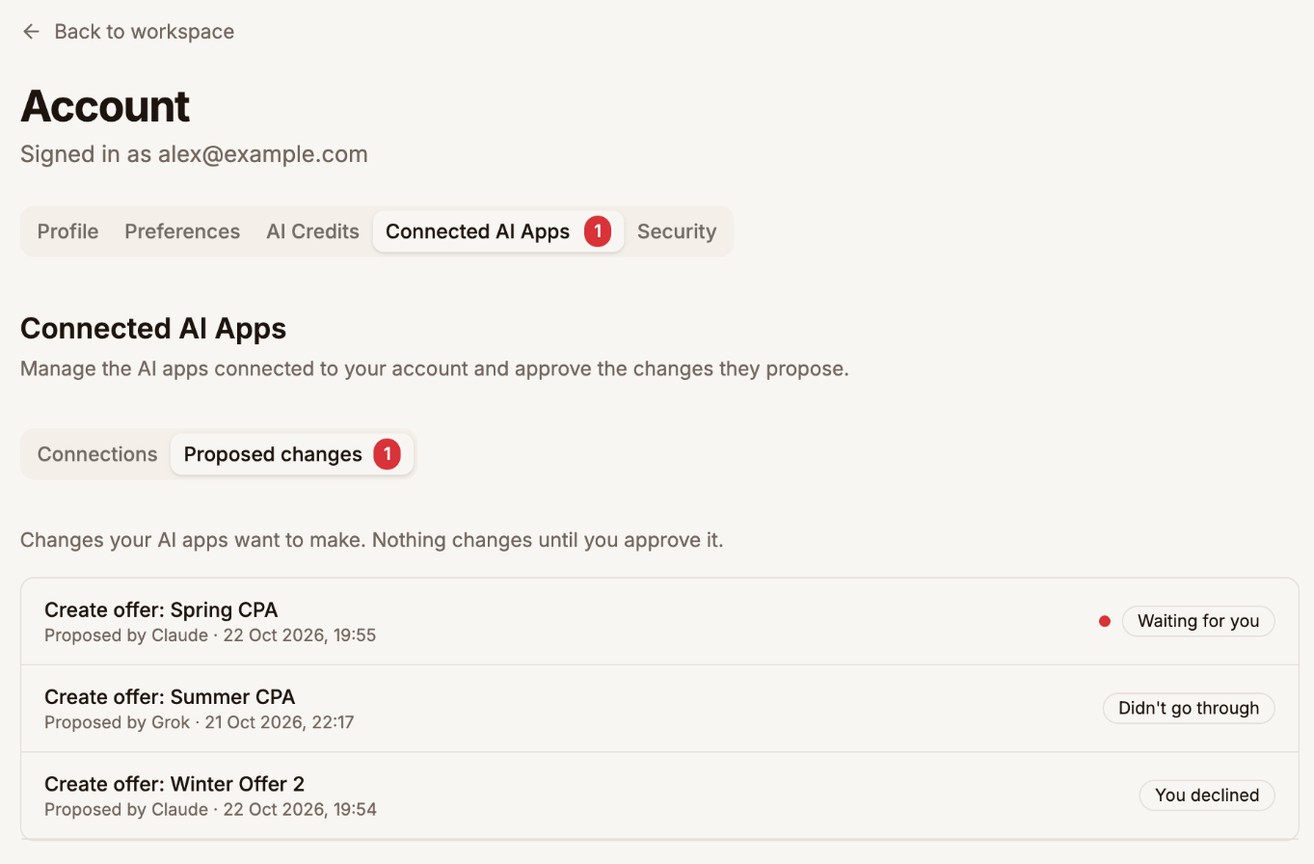Click the red dot beside Waiting for you

click(x=1104, y=621)
